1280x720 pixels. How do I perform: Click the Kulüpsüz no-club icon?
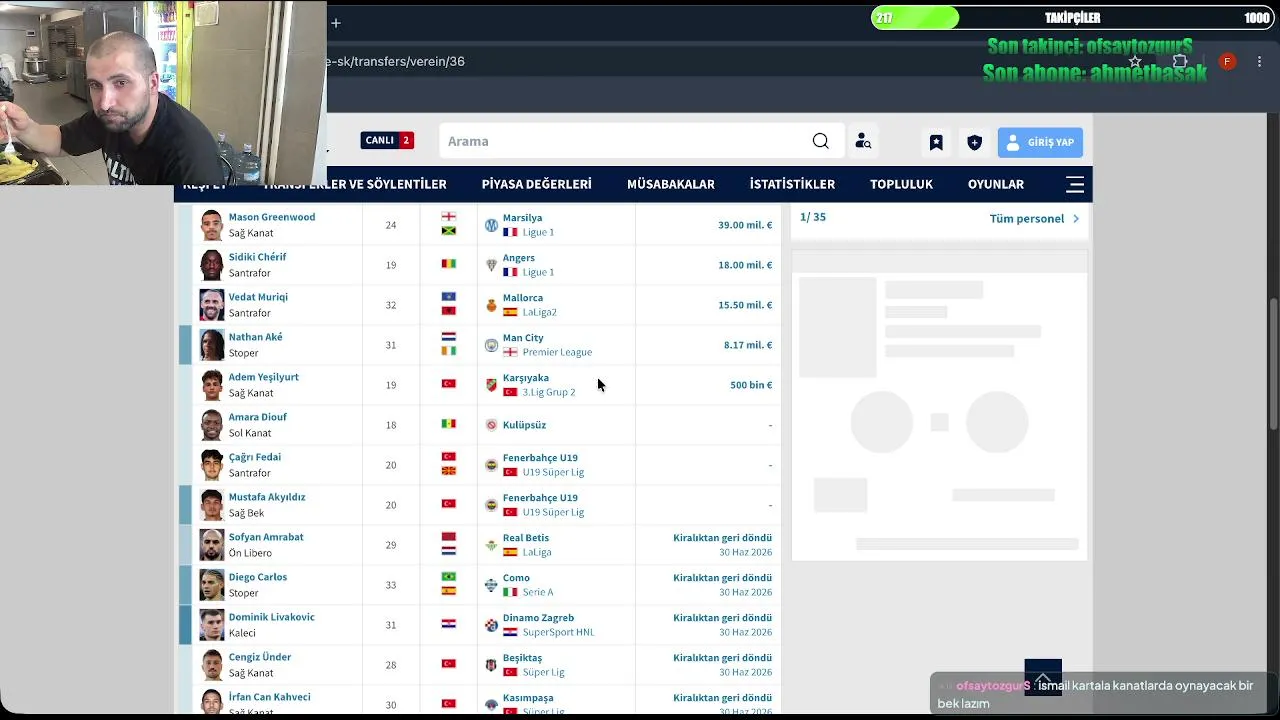coord(491,425)
